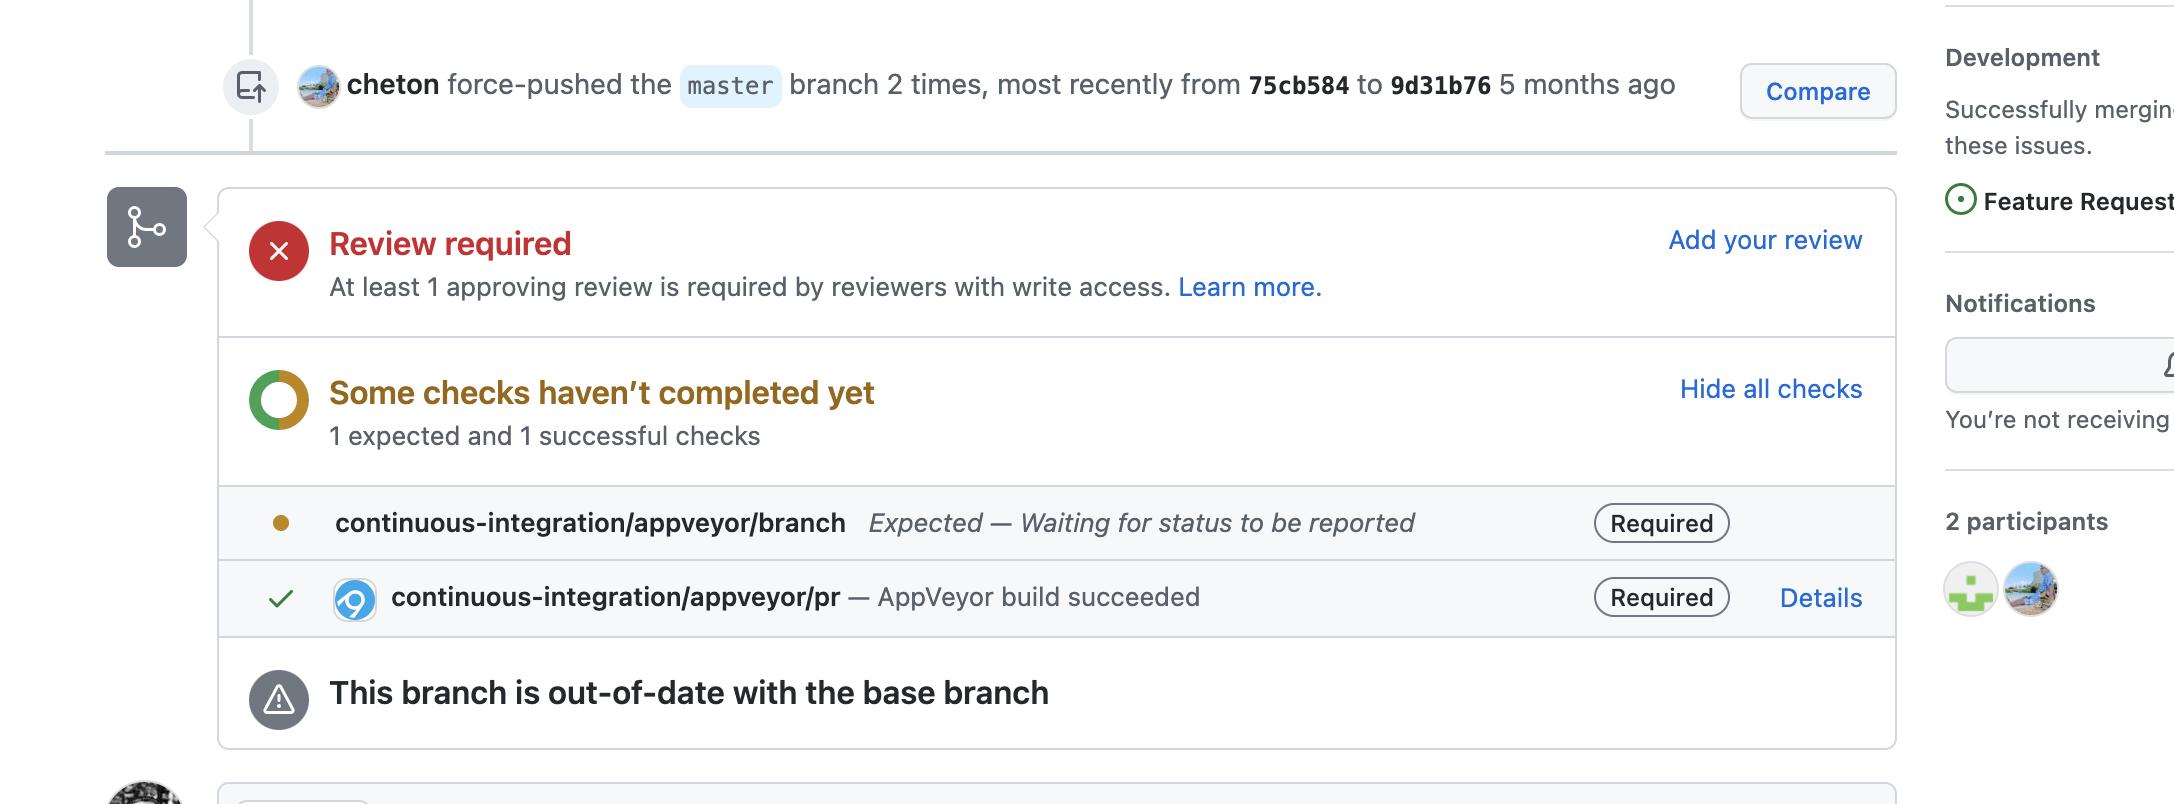Open the Feature Request linked issue
The image size is (2174, 804).
(x=2076, y=202)
